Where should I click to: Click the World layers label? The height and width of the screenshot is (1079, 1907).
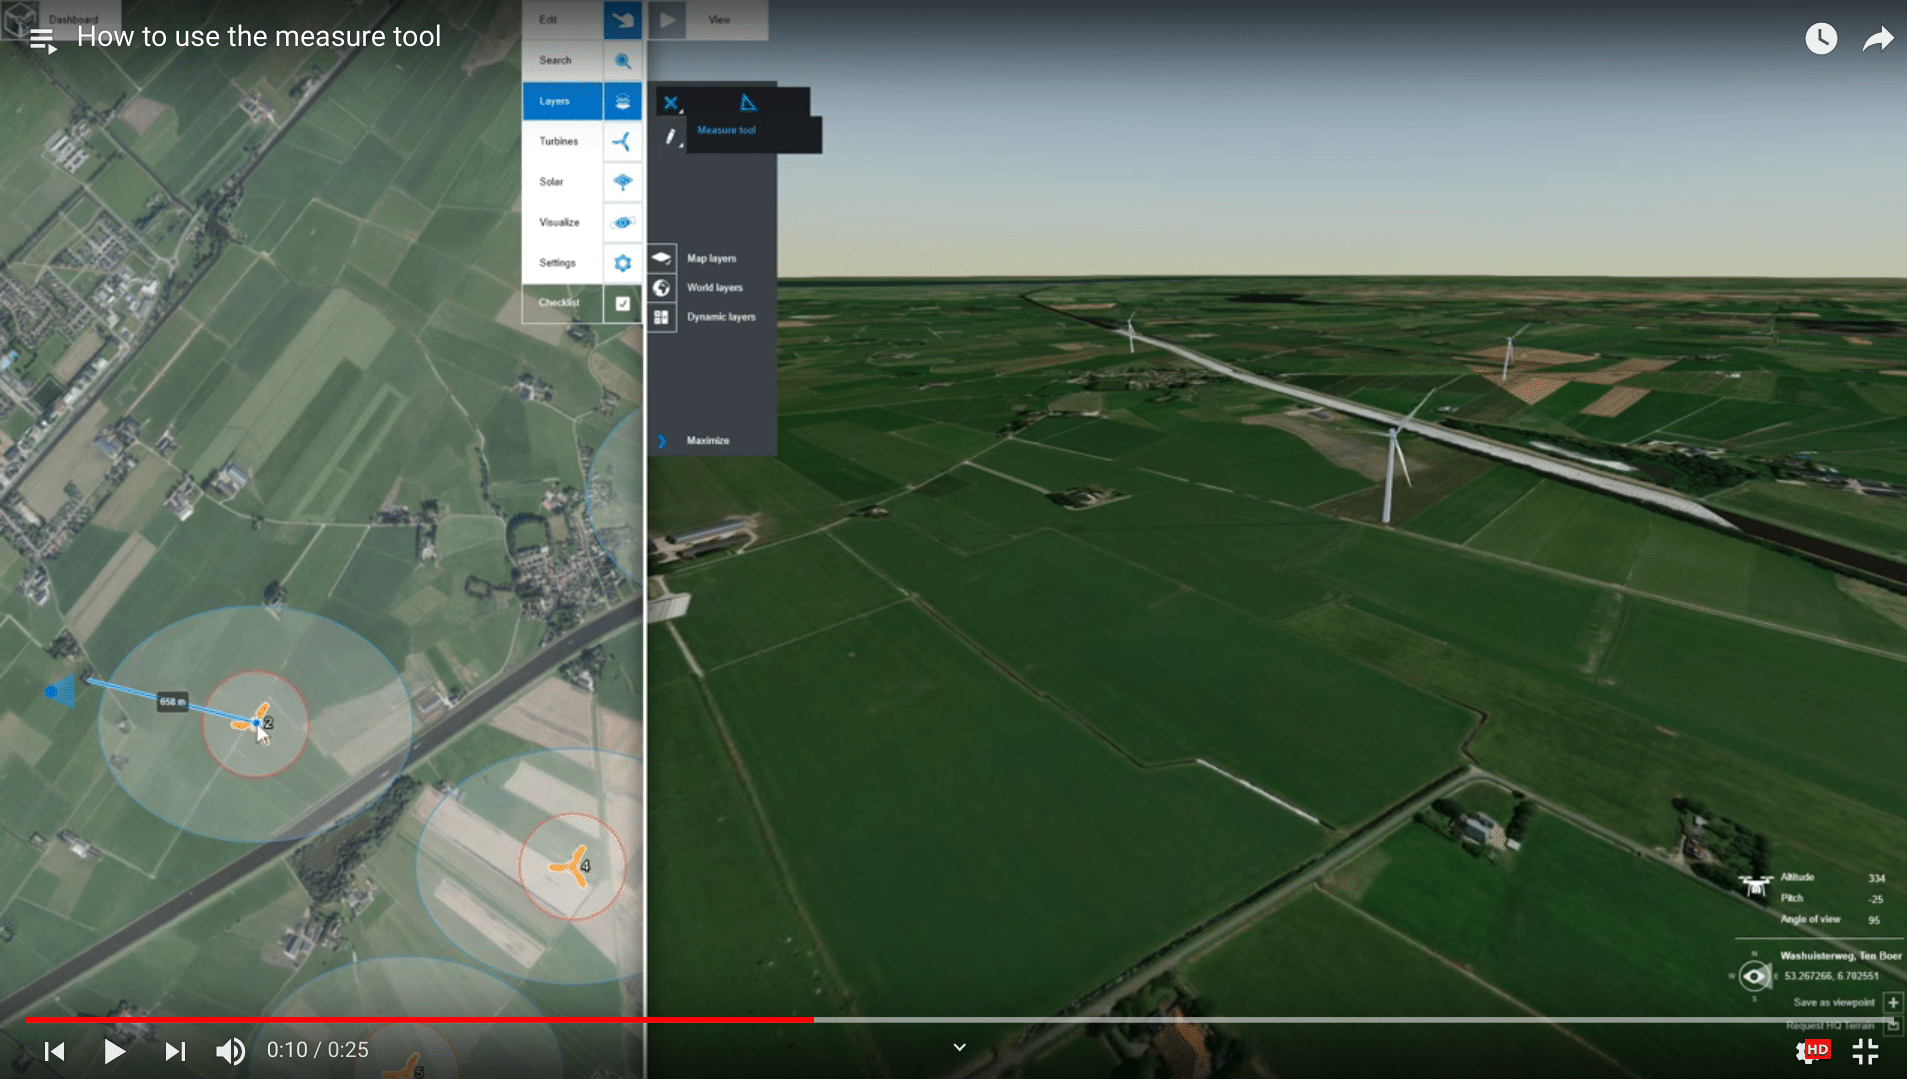(714, 288)
